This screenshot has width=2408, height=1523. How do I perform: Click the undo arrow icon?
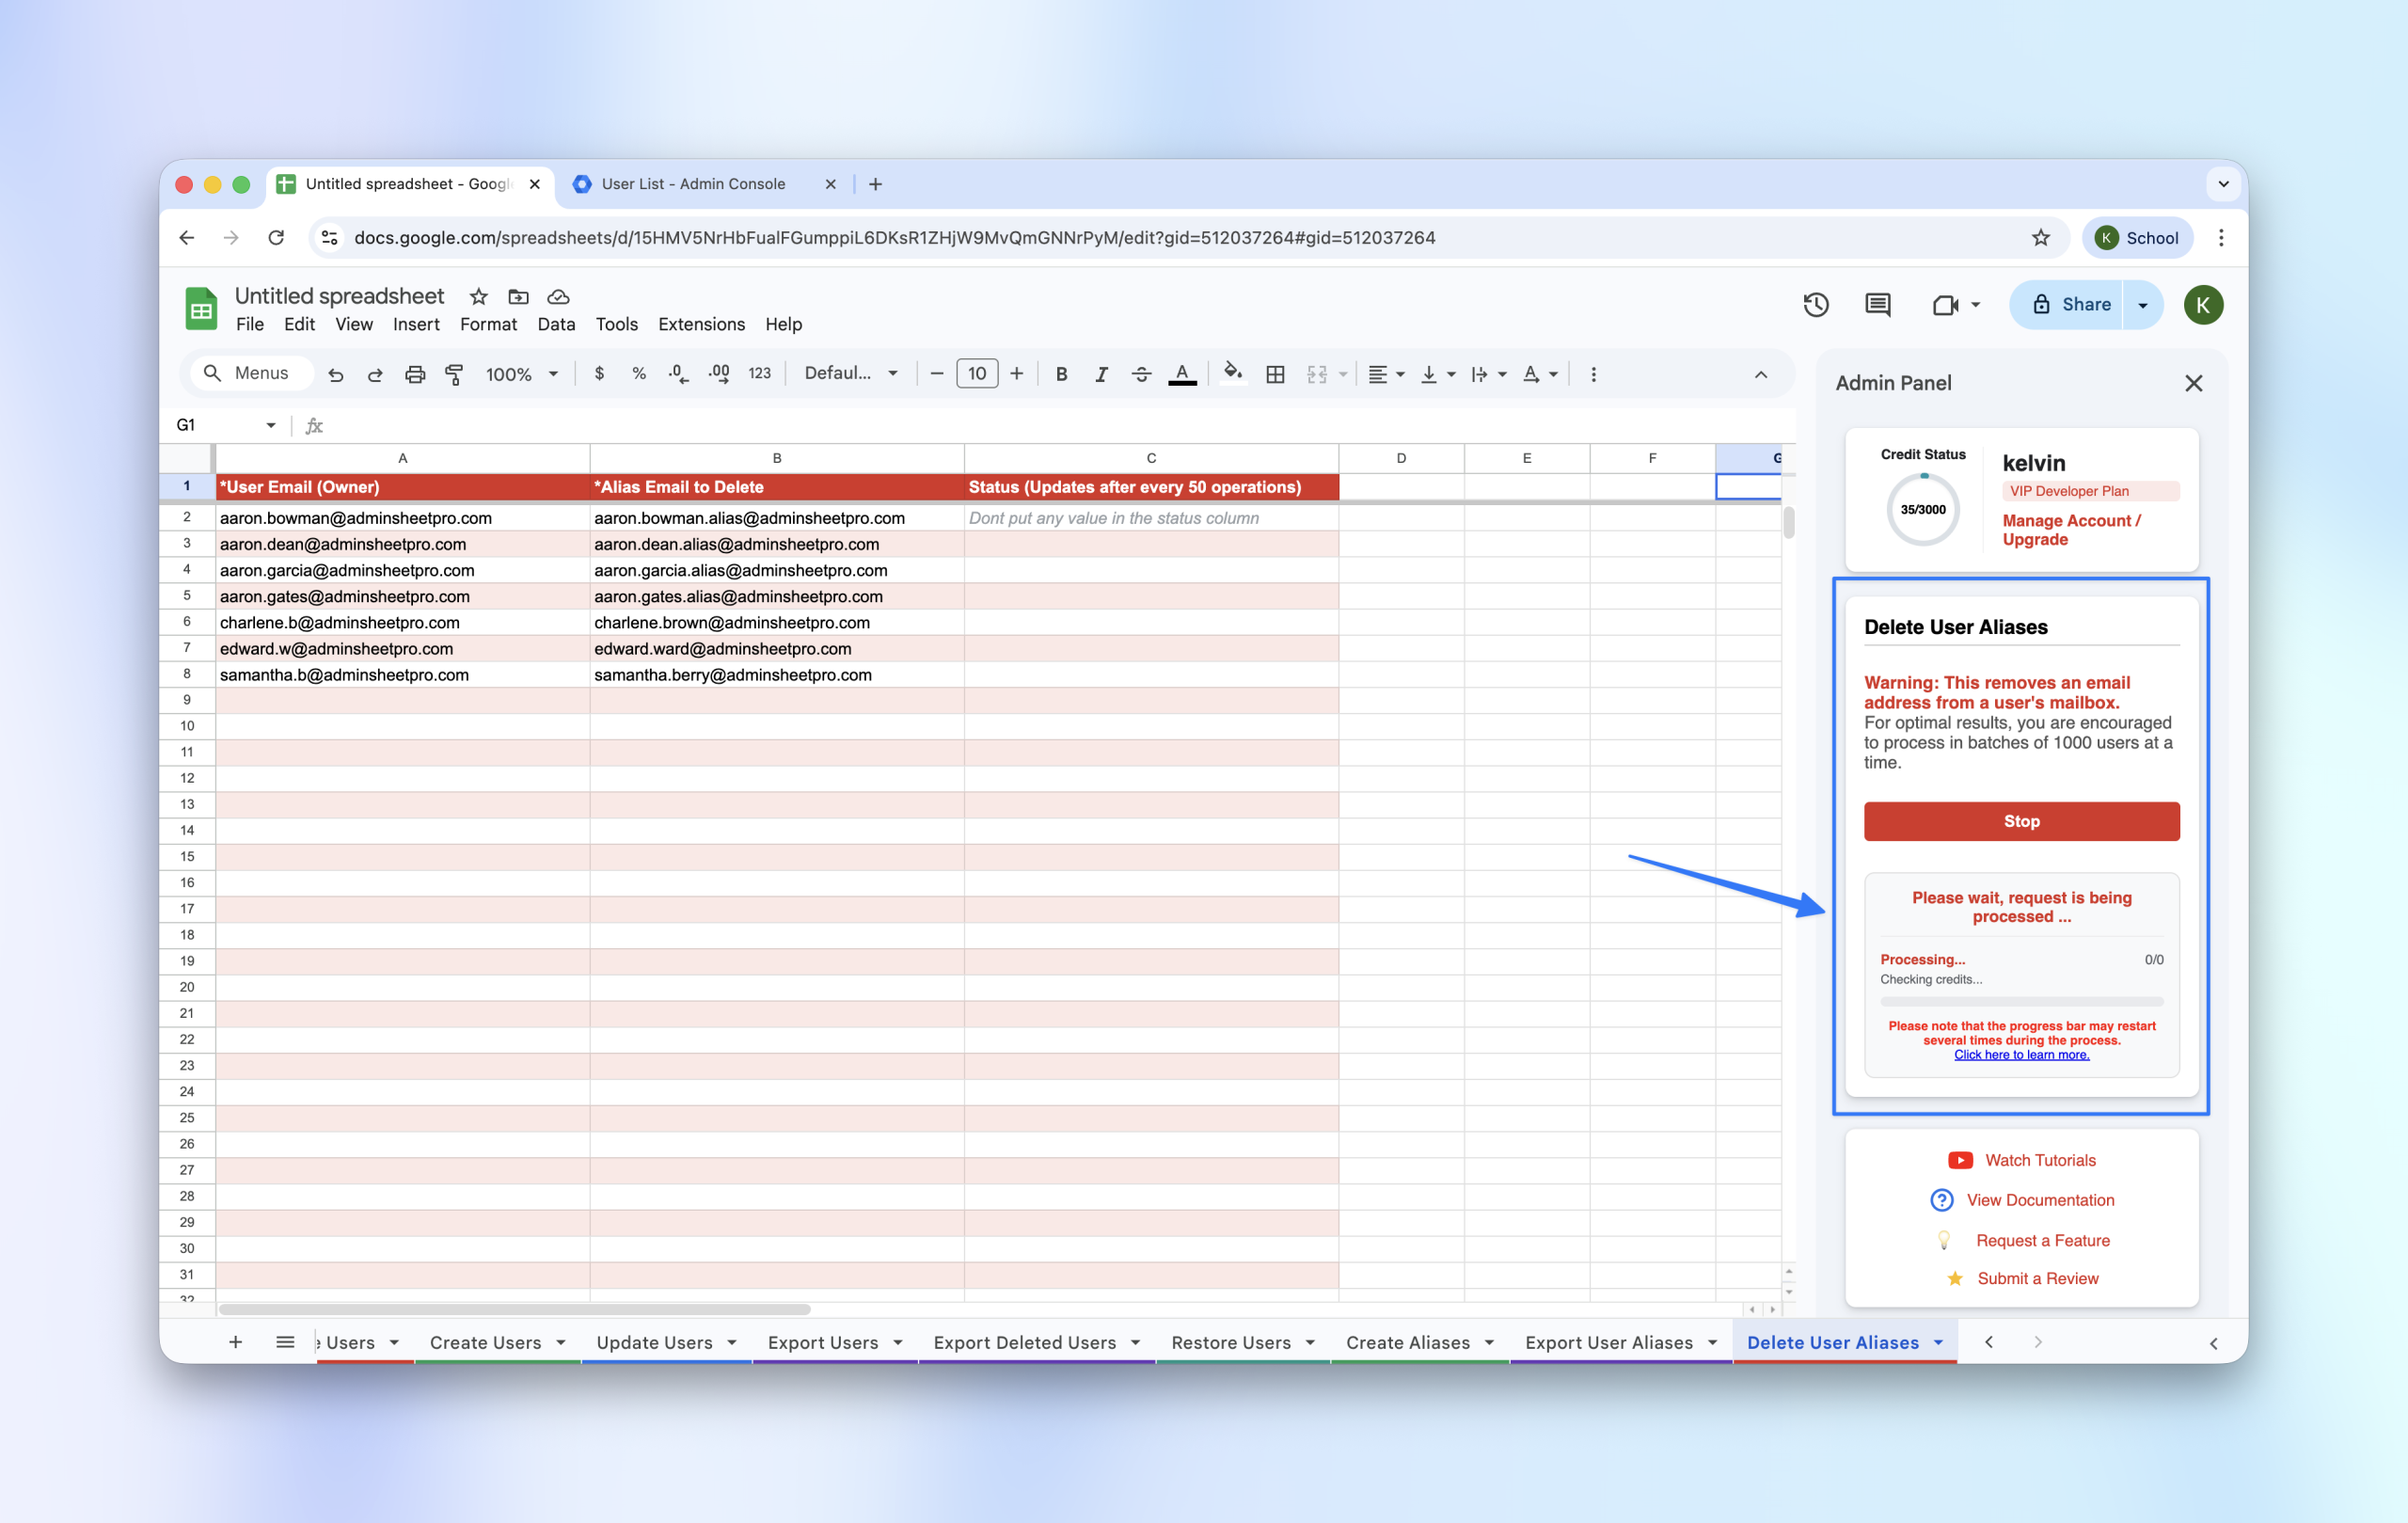click(336, 374)
